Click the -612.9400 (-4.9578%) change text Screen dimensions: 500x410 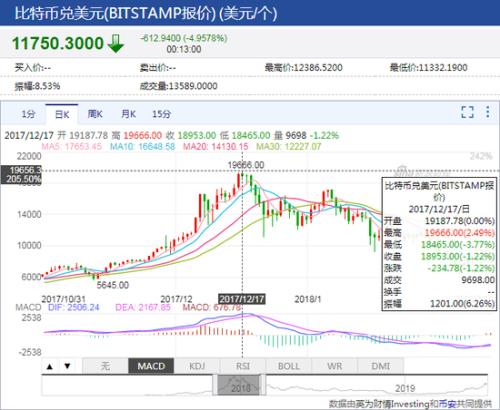[x=184, y=38]
